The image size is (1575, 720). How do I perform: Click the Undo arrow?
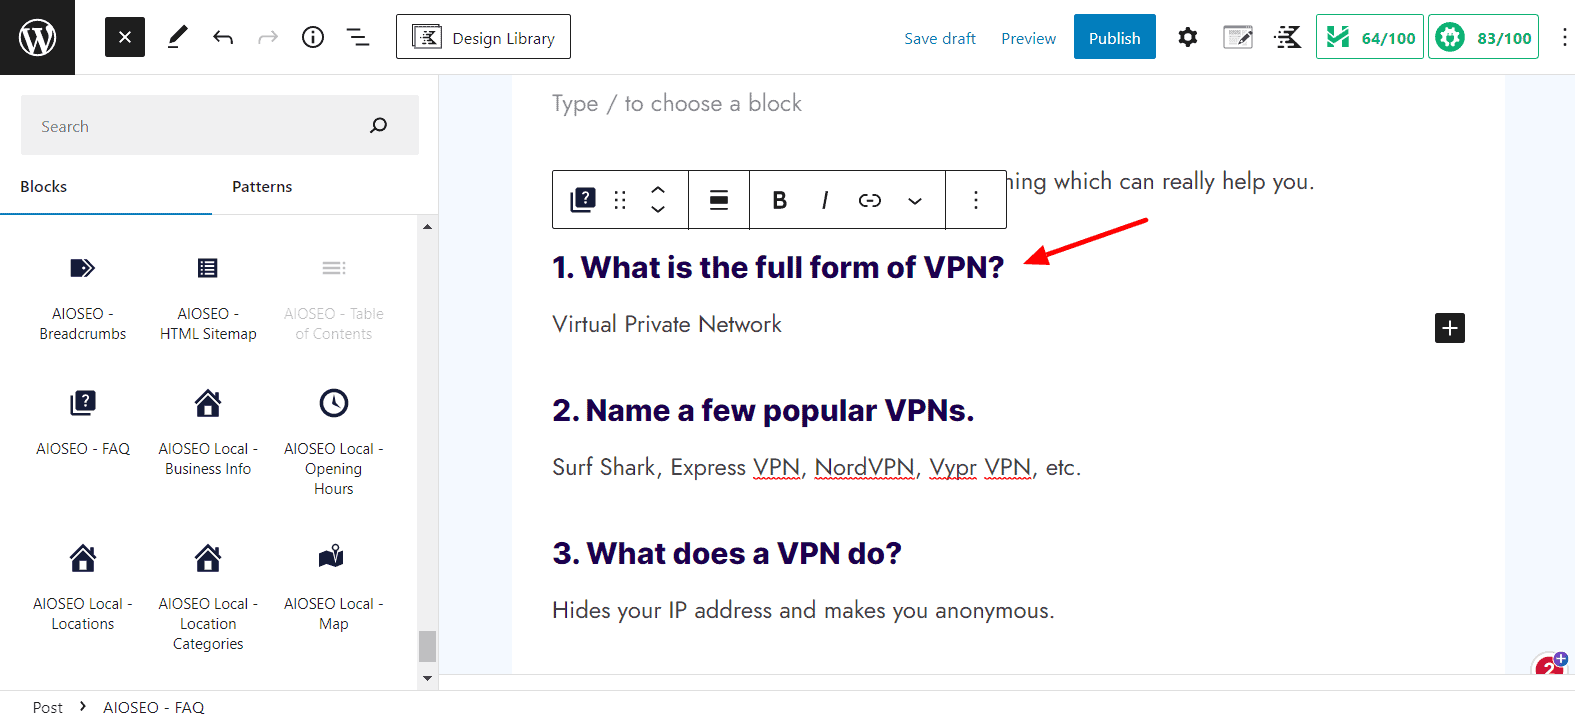[x=223, y=37]
